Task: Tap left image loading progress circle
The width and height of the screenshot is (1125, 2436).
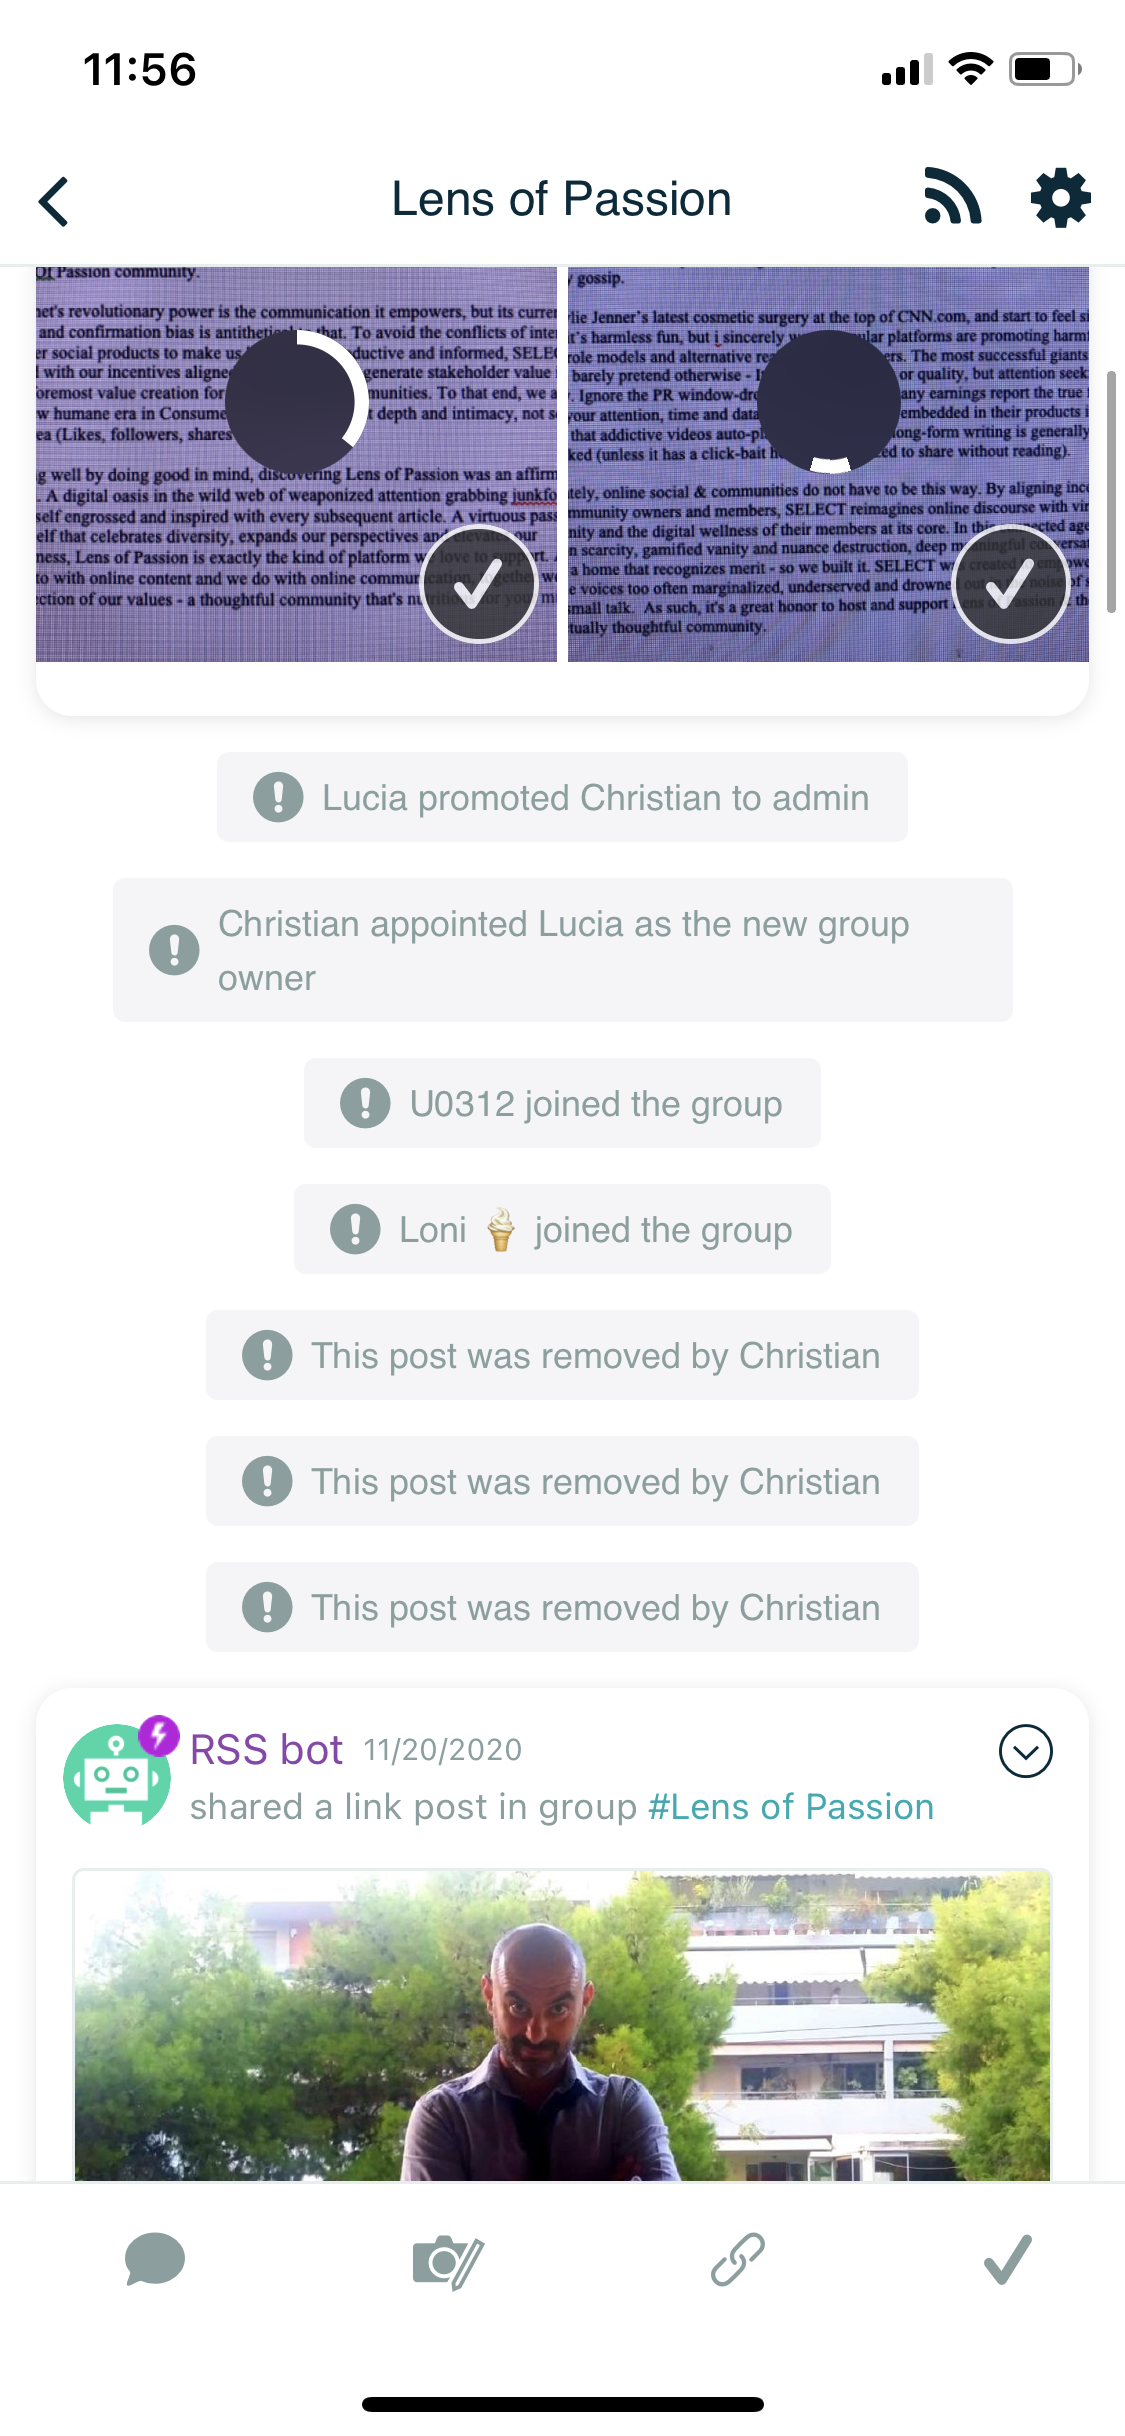Action: click(x=296, y=401)
